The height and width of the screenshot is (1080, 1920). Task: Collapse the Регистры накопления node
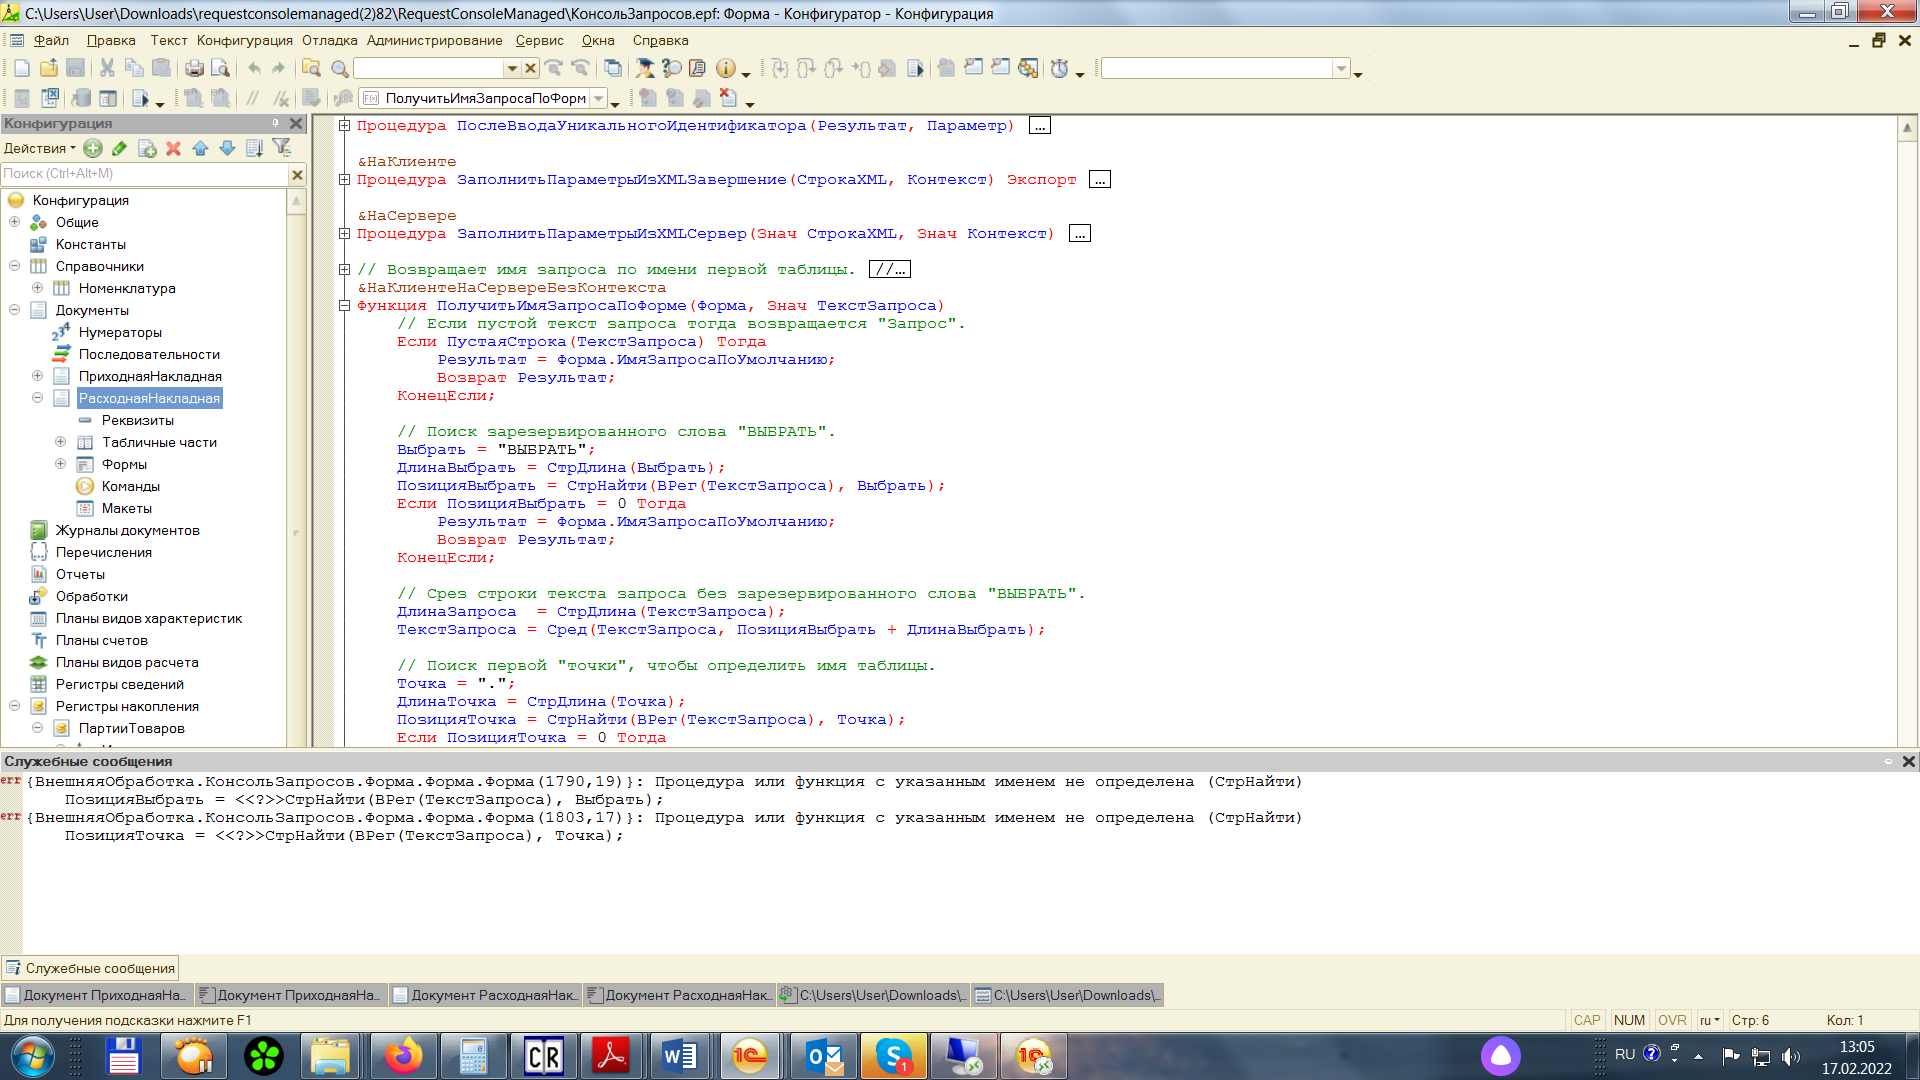[15, 706]
